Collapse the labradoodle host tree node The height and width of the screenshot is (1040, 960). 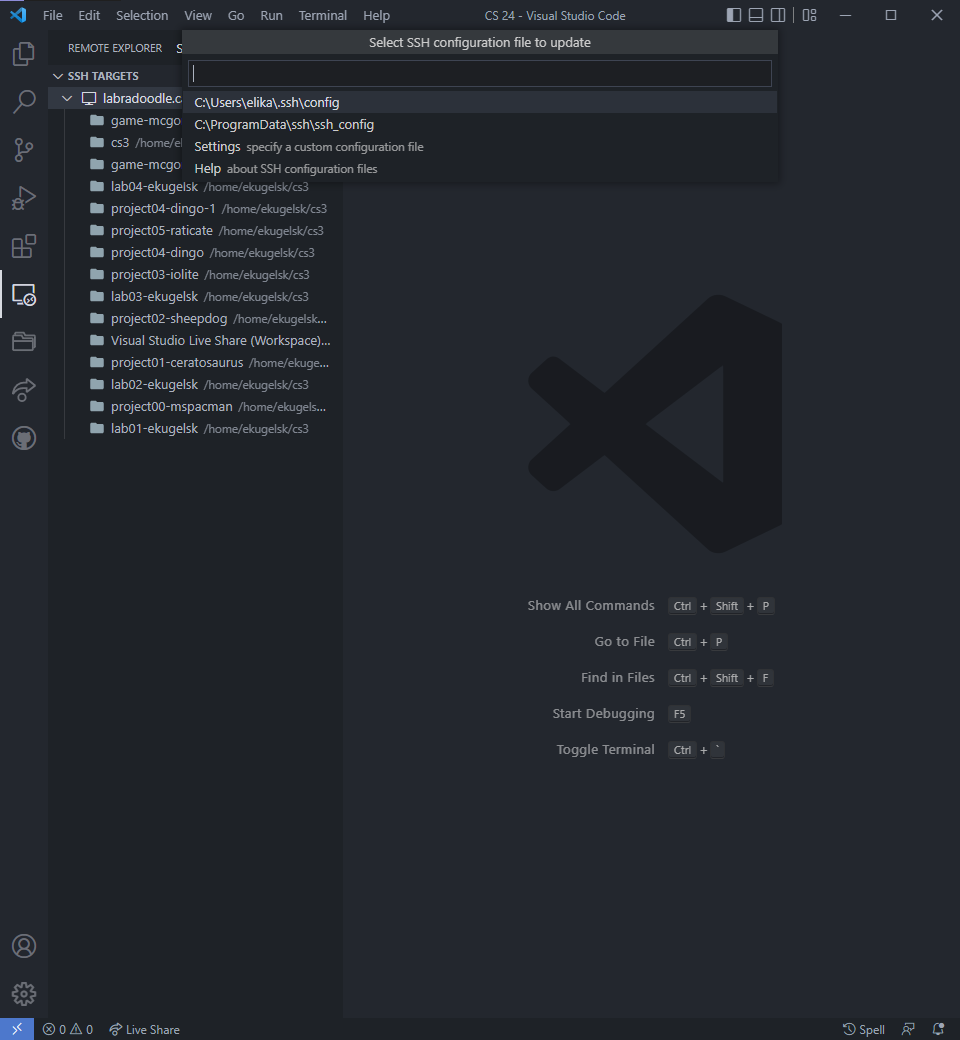pos(67,99)
